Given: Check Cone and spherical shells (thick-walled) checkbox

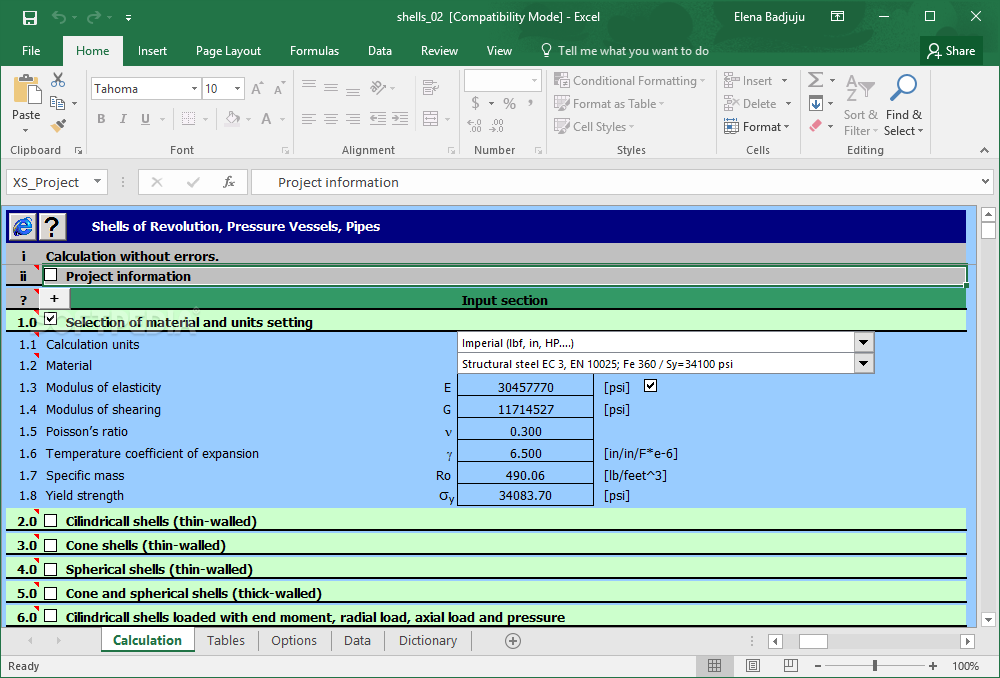Looking at the screenshot, I should coord(51,593).
